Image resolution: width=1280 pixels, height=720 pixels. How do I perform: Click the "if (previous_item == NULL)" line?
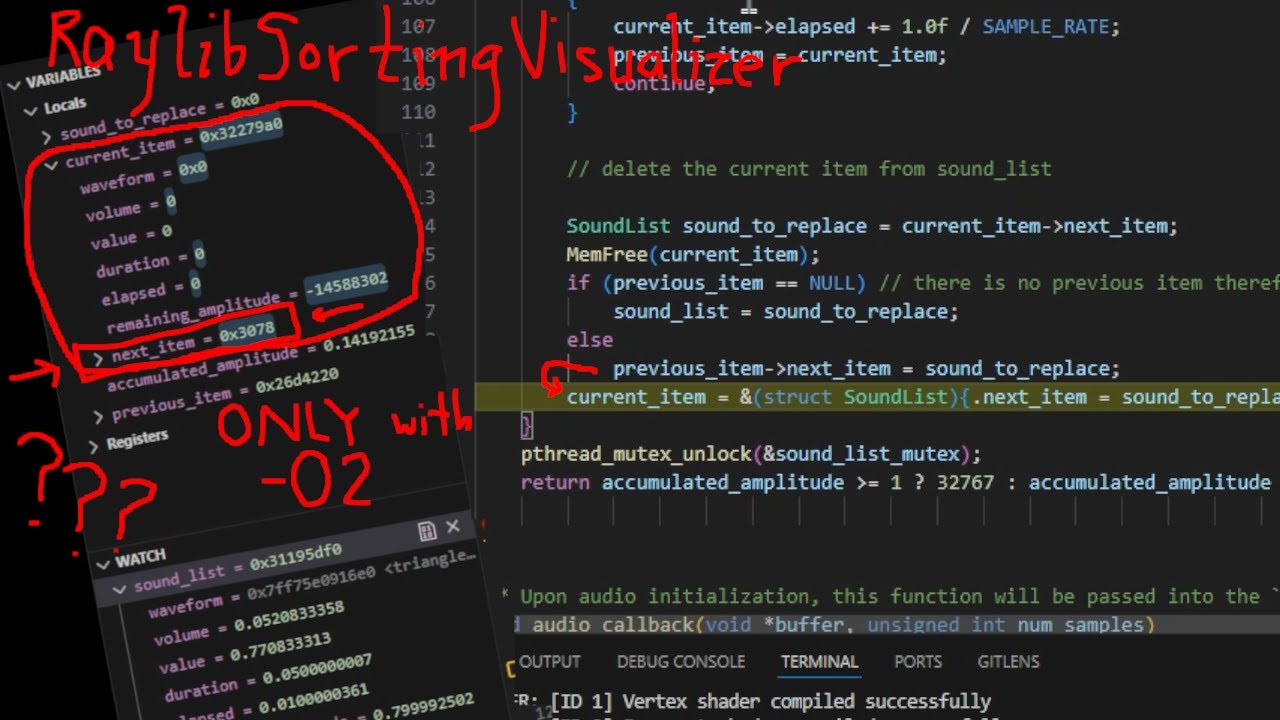923,283
